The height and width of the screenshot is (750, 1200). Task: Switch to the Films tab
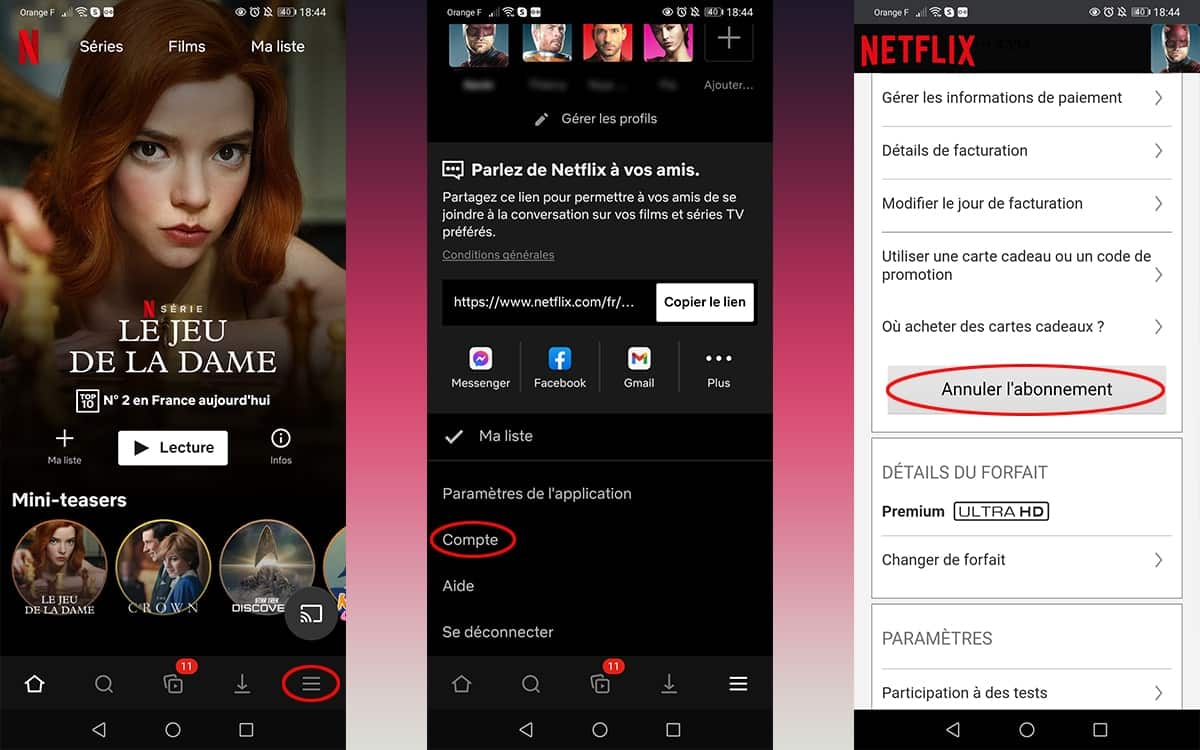(186, 47)
